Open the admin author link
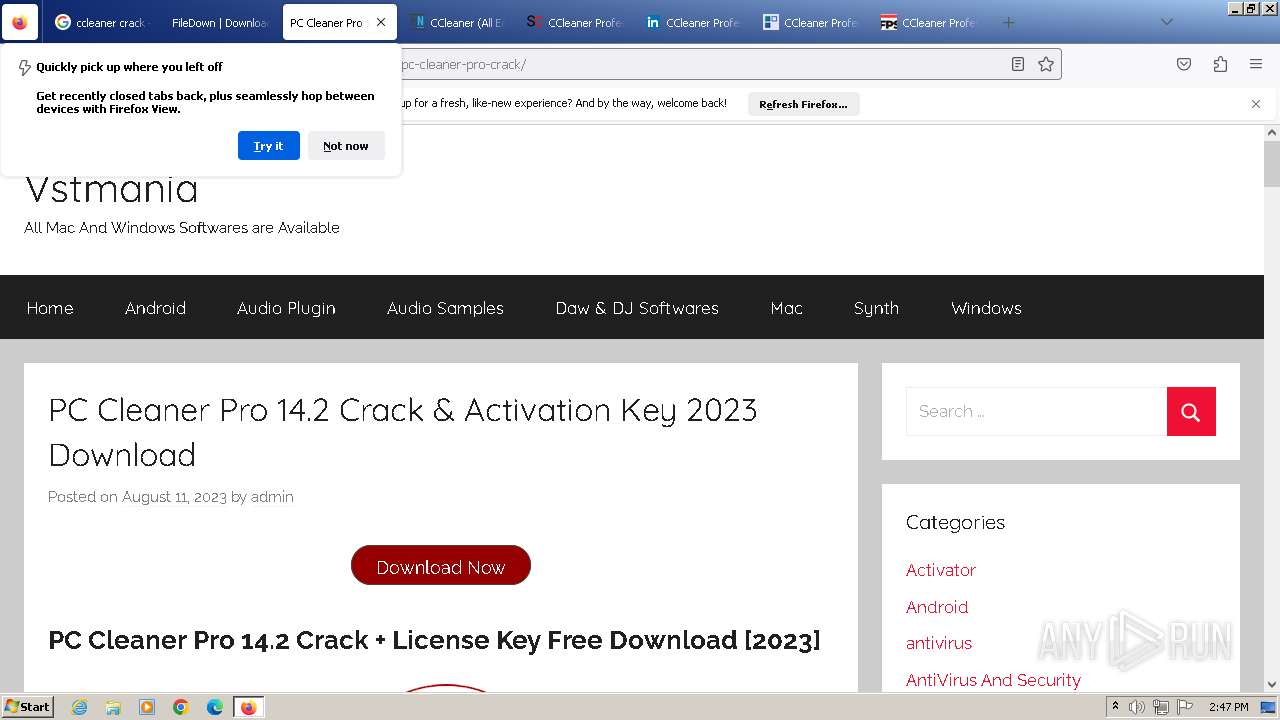This screenshot has width=1280, height=720. click(x=272, y=497)
